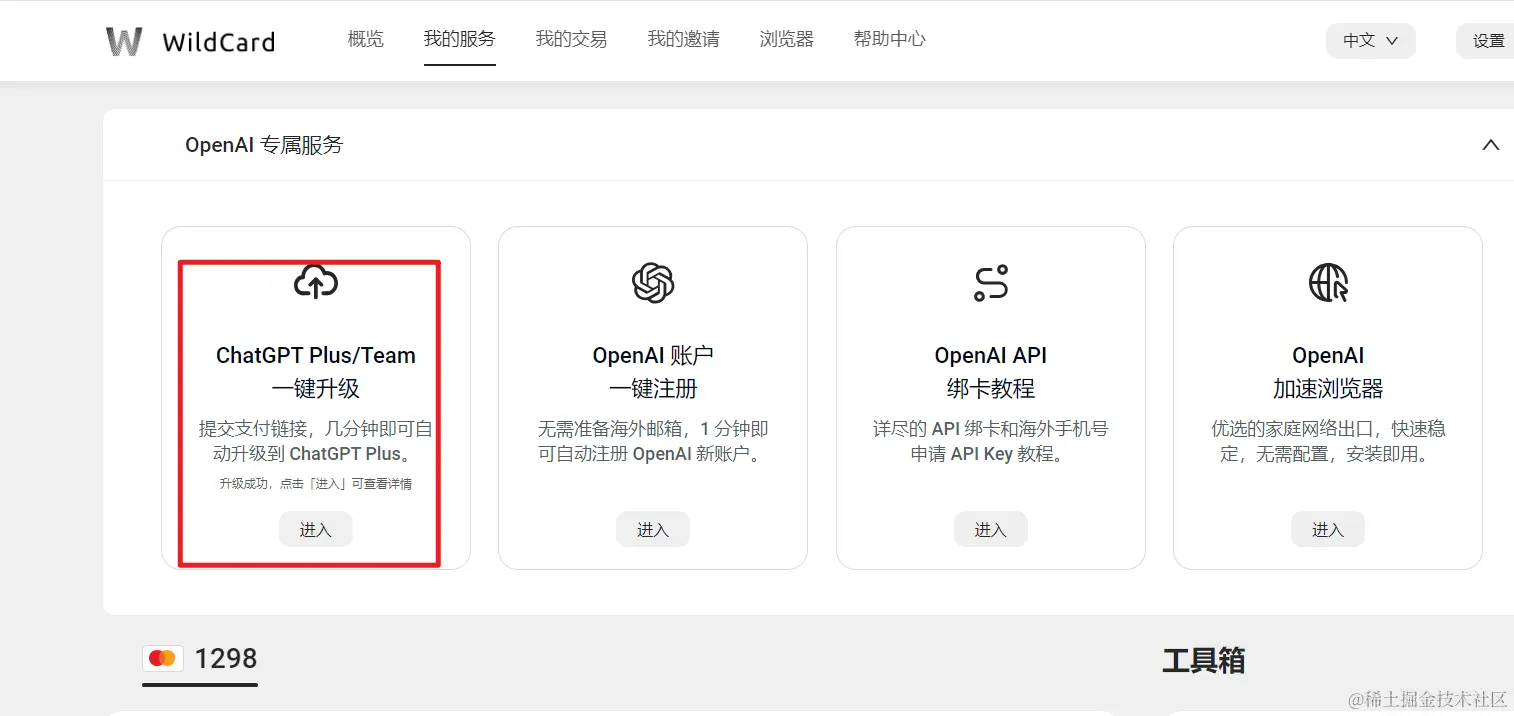Click the API connection icon on the 绑卡教程 card
1514x716 pixels.
[x=990, y=282]
